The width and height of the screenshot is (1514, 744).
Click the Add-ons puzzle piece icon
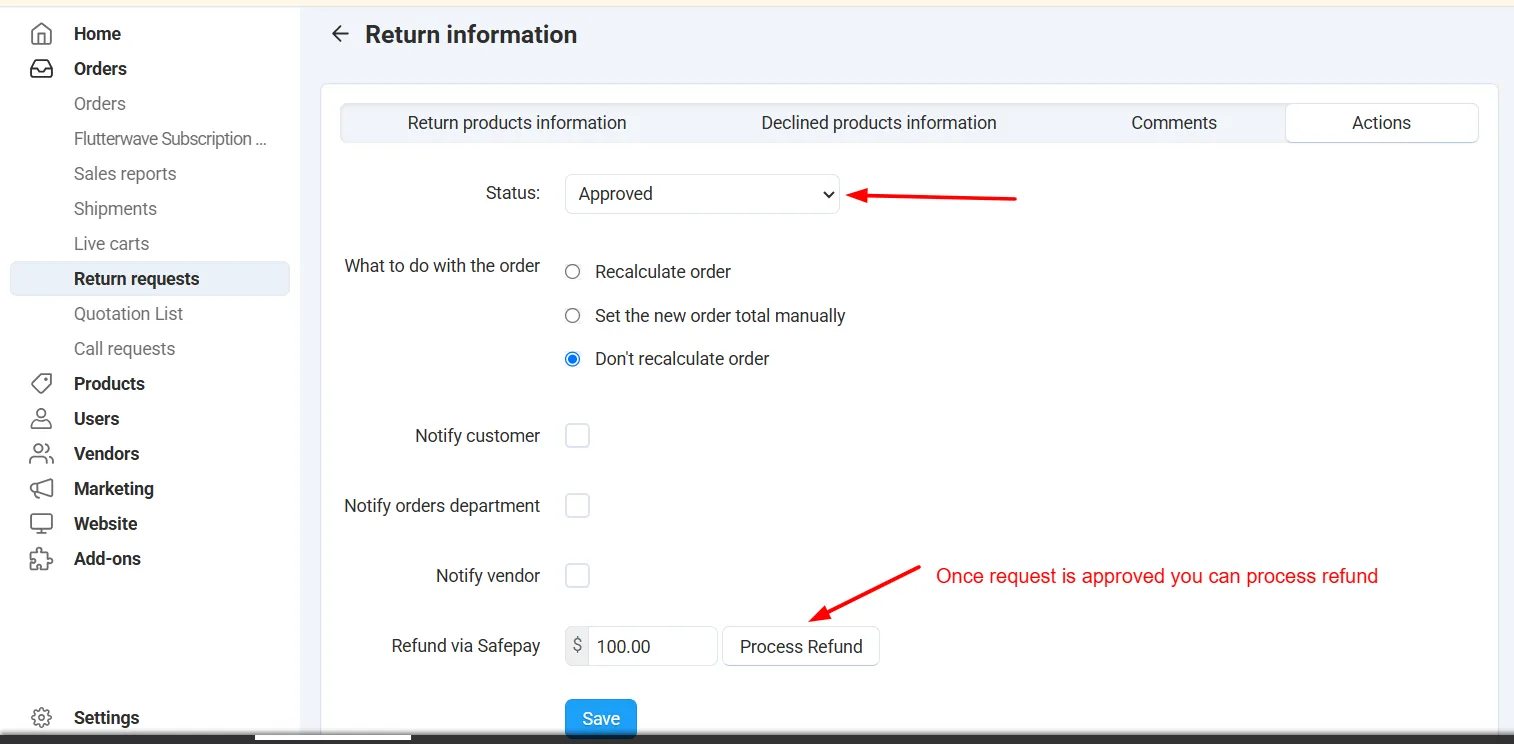(x=41, y=559)
